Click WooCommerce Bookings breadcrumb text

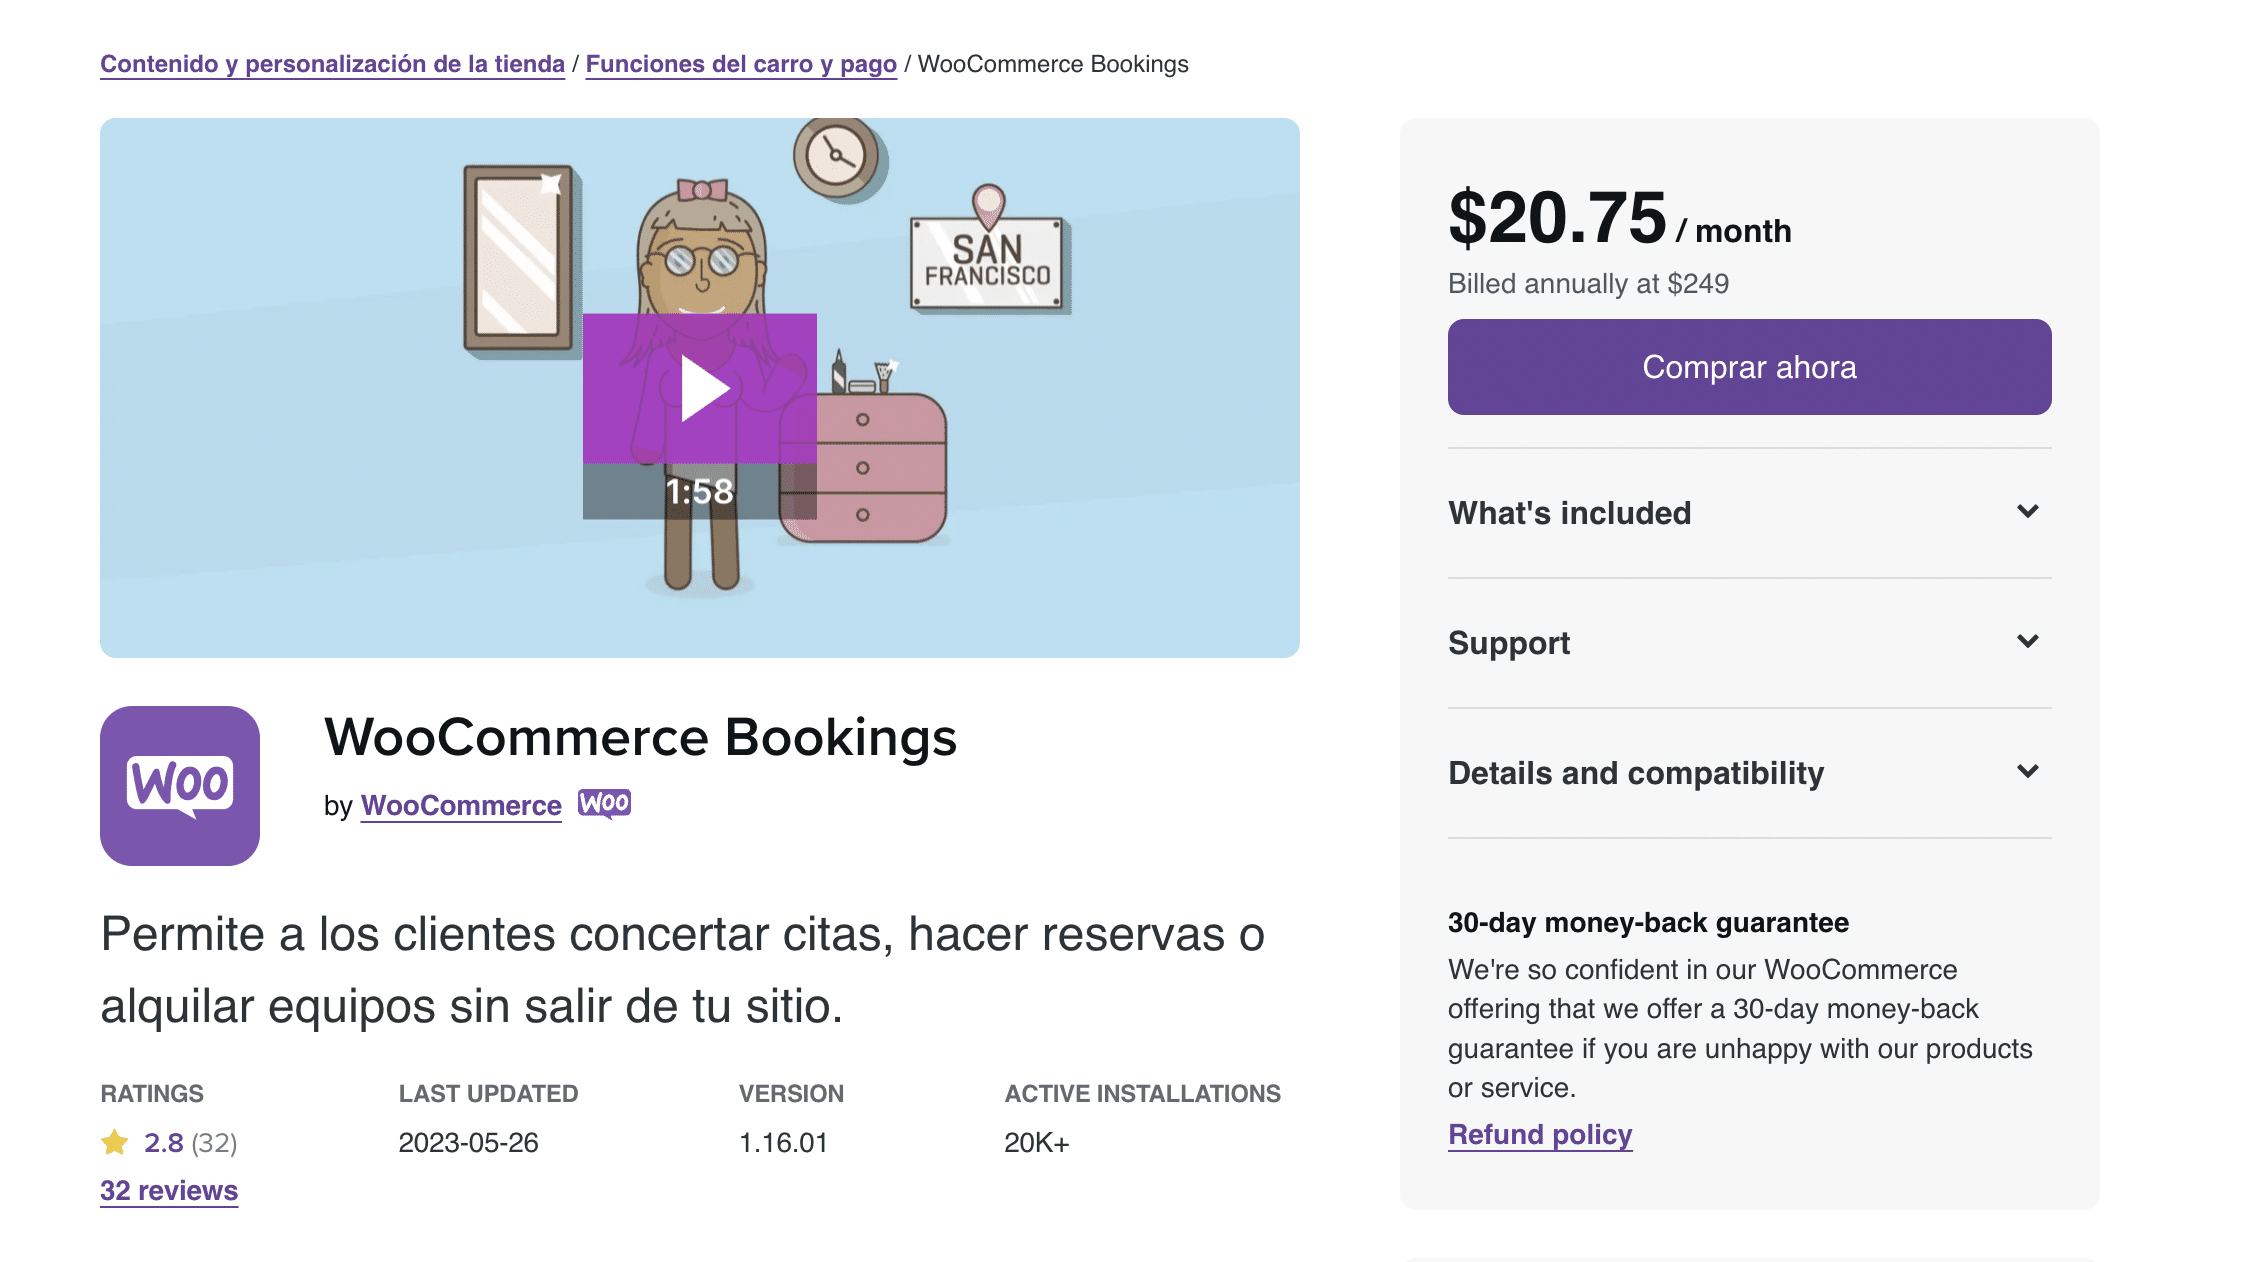[1053, 64]
